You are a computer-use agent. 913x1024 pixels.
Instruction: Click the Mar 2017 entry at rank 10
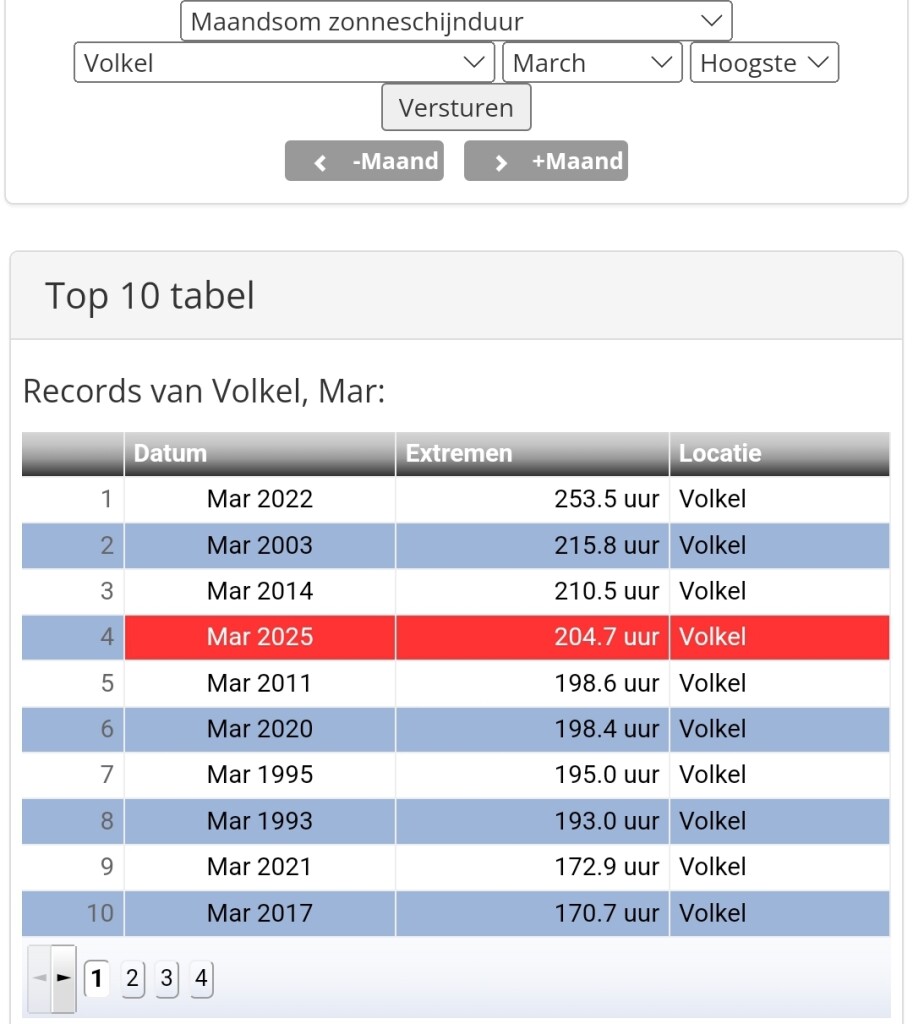pos(260,913)
